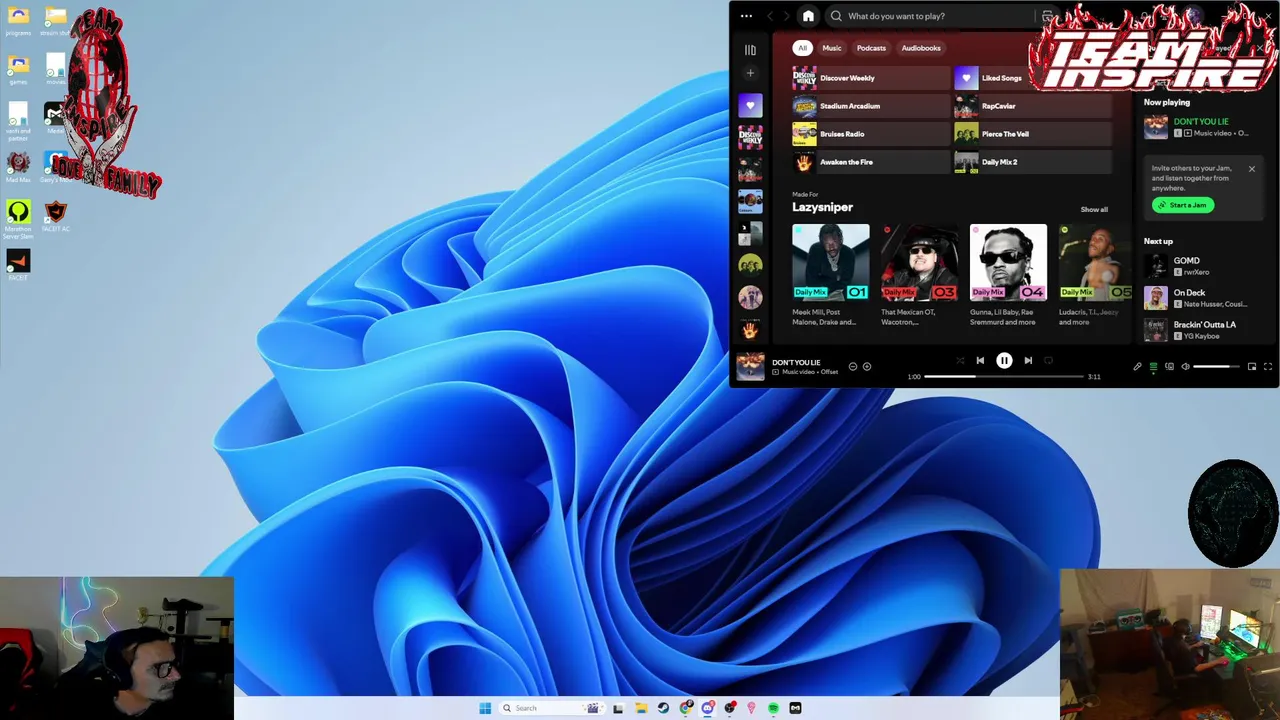Open Daily Mix 05 card
Image resolution: width=1280 pixels, height=720 pixels.
point(1095,275)
